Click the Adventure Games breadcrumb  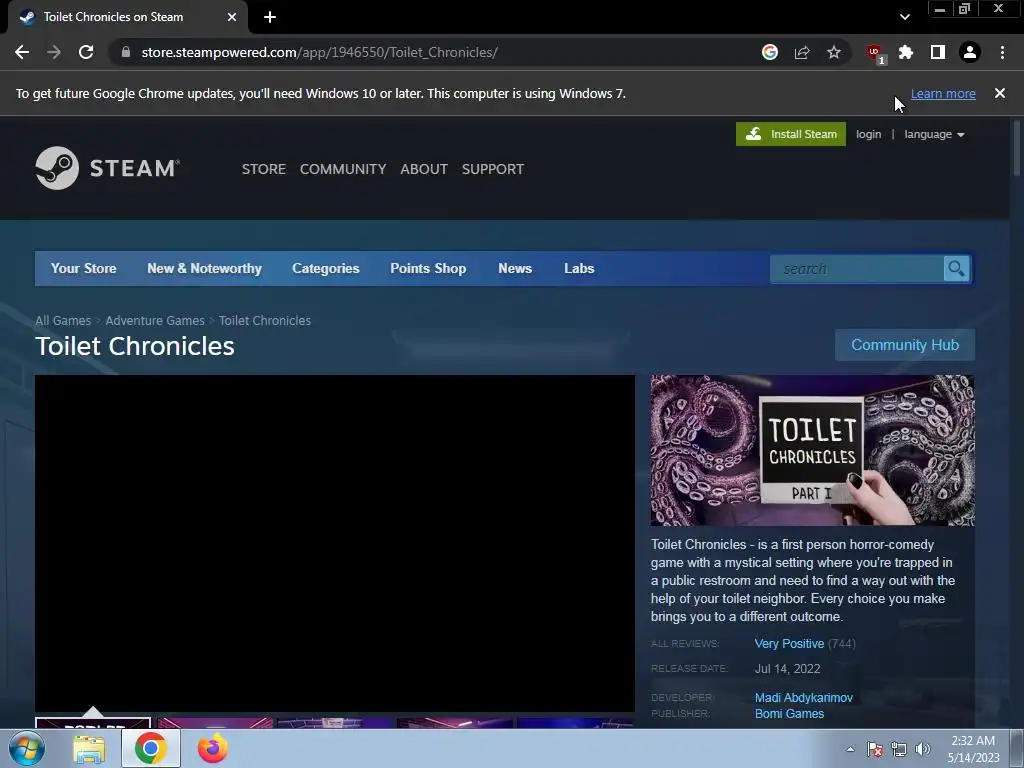tap(155, 321)
